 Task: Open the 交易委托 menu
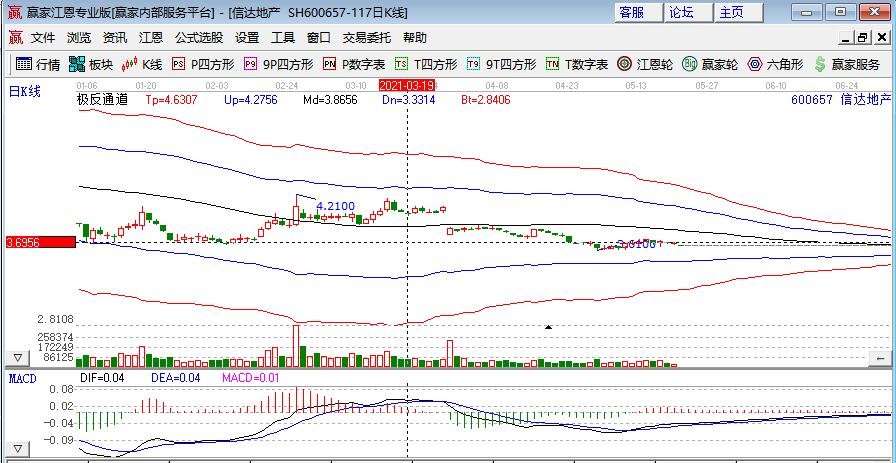(366, 38)
